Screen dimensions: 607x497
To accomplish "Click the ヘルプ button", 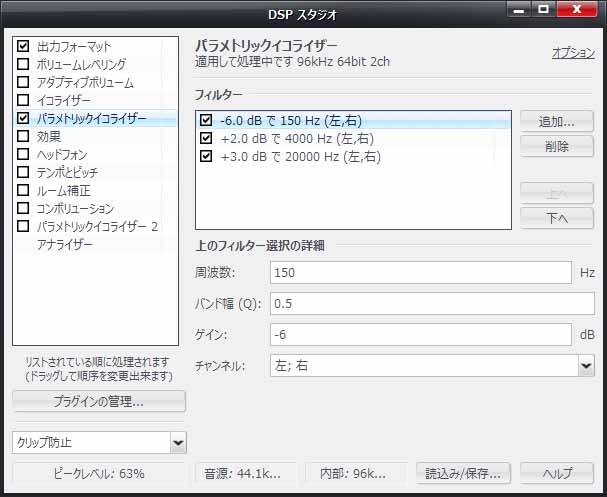I will (x=557, y=473).
